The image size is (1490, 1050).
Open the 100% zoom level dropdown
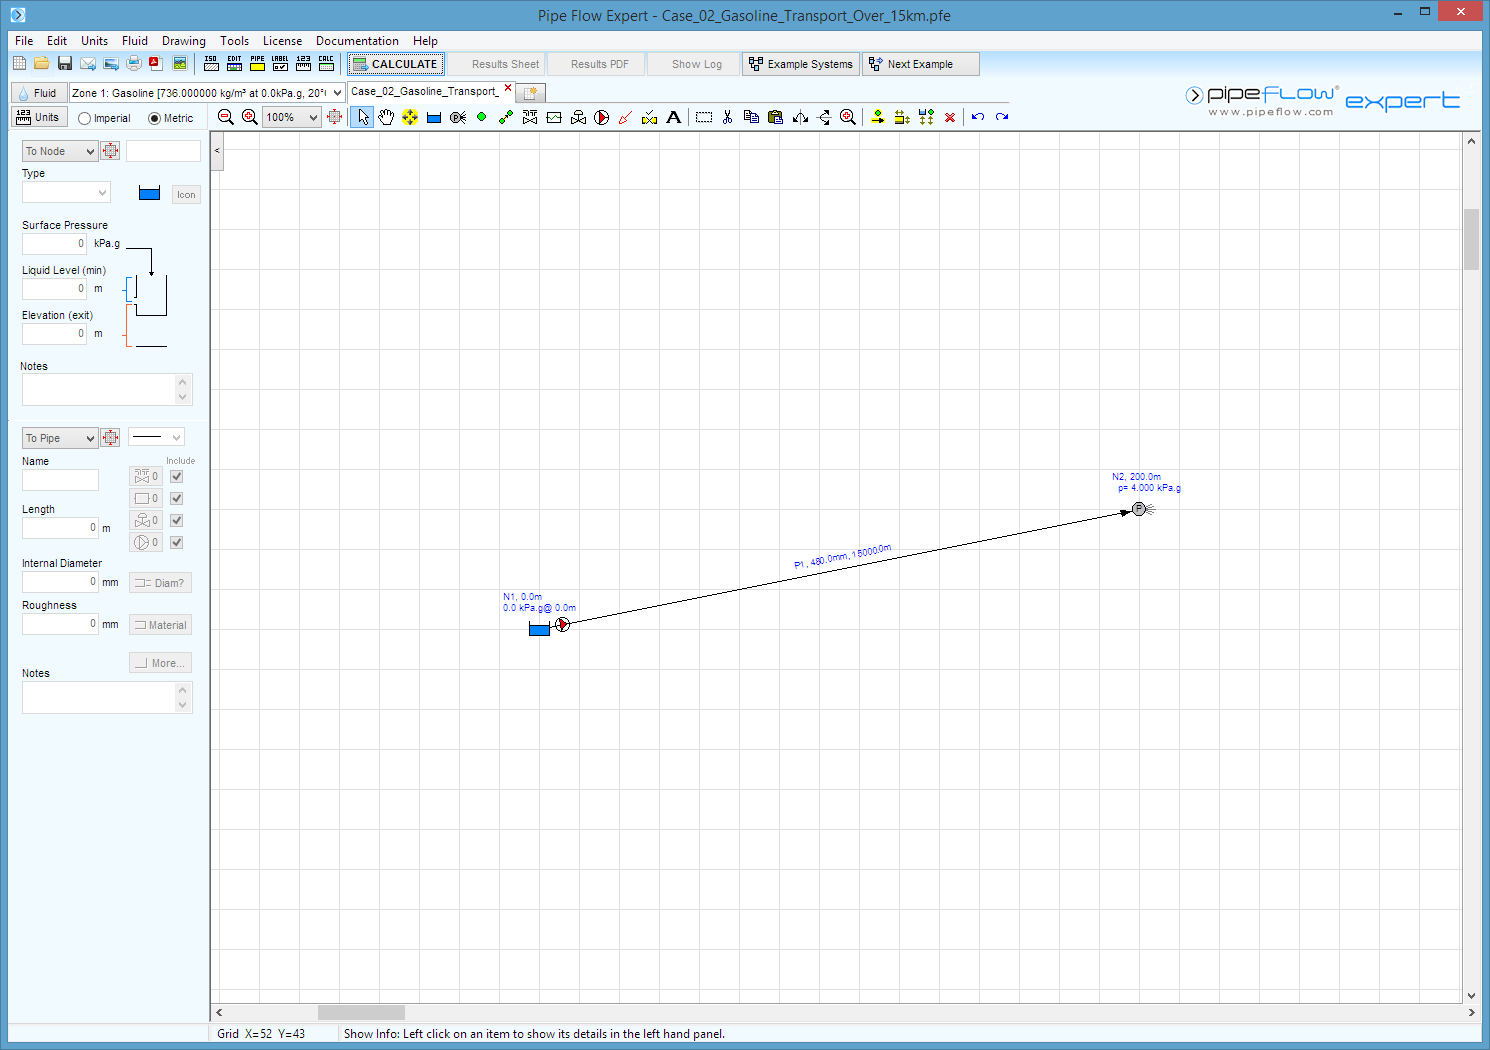pos(292,117)
